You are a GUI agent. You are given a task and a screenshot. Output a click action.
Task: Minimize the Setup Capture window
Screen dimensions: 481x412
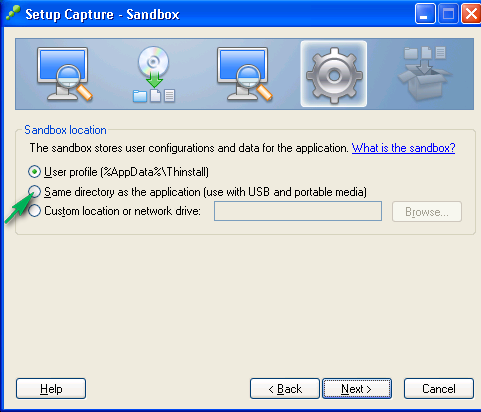point(425,14)
